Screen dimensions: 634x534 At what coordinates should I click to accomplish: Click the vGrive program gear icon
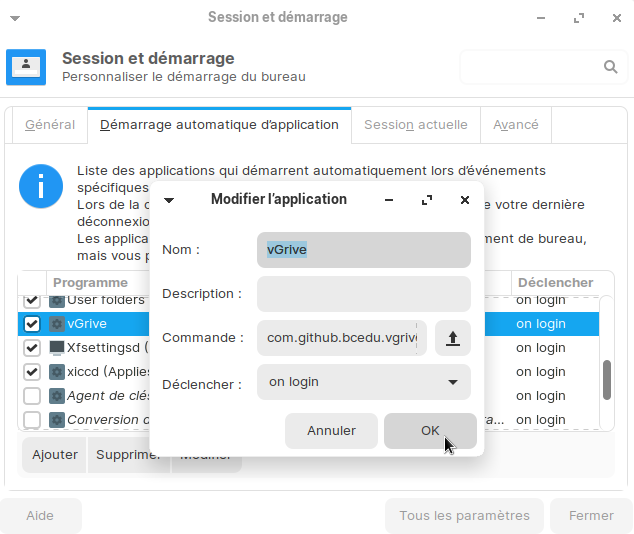point(58,324)
